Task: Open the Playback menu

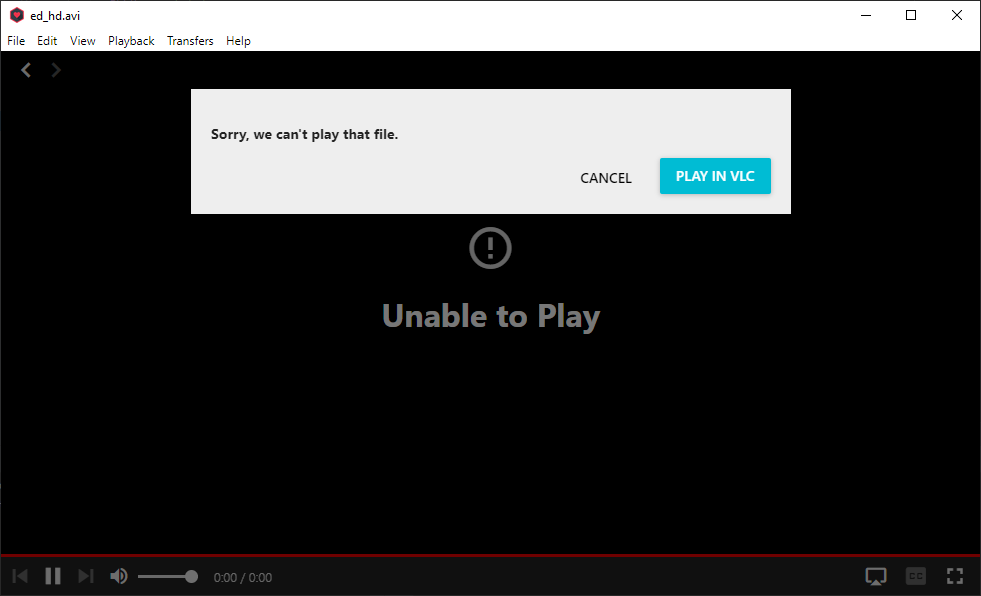Action: pyautogui.click(x=131, y=41)
